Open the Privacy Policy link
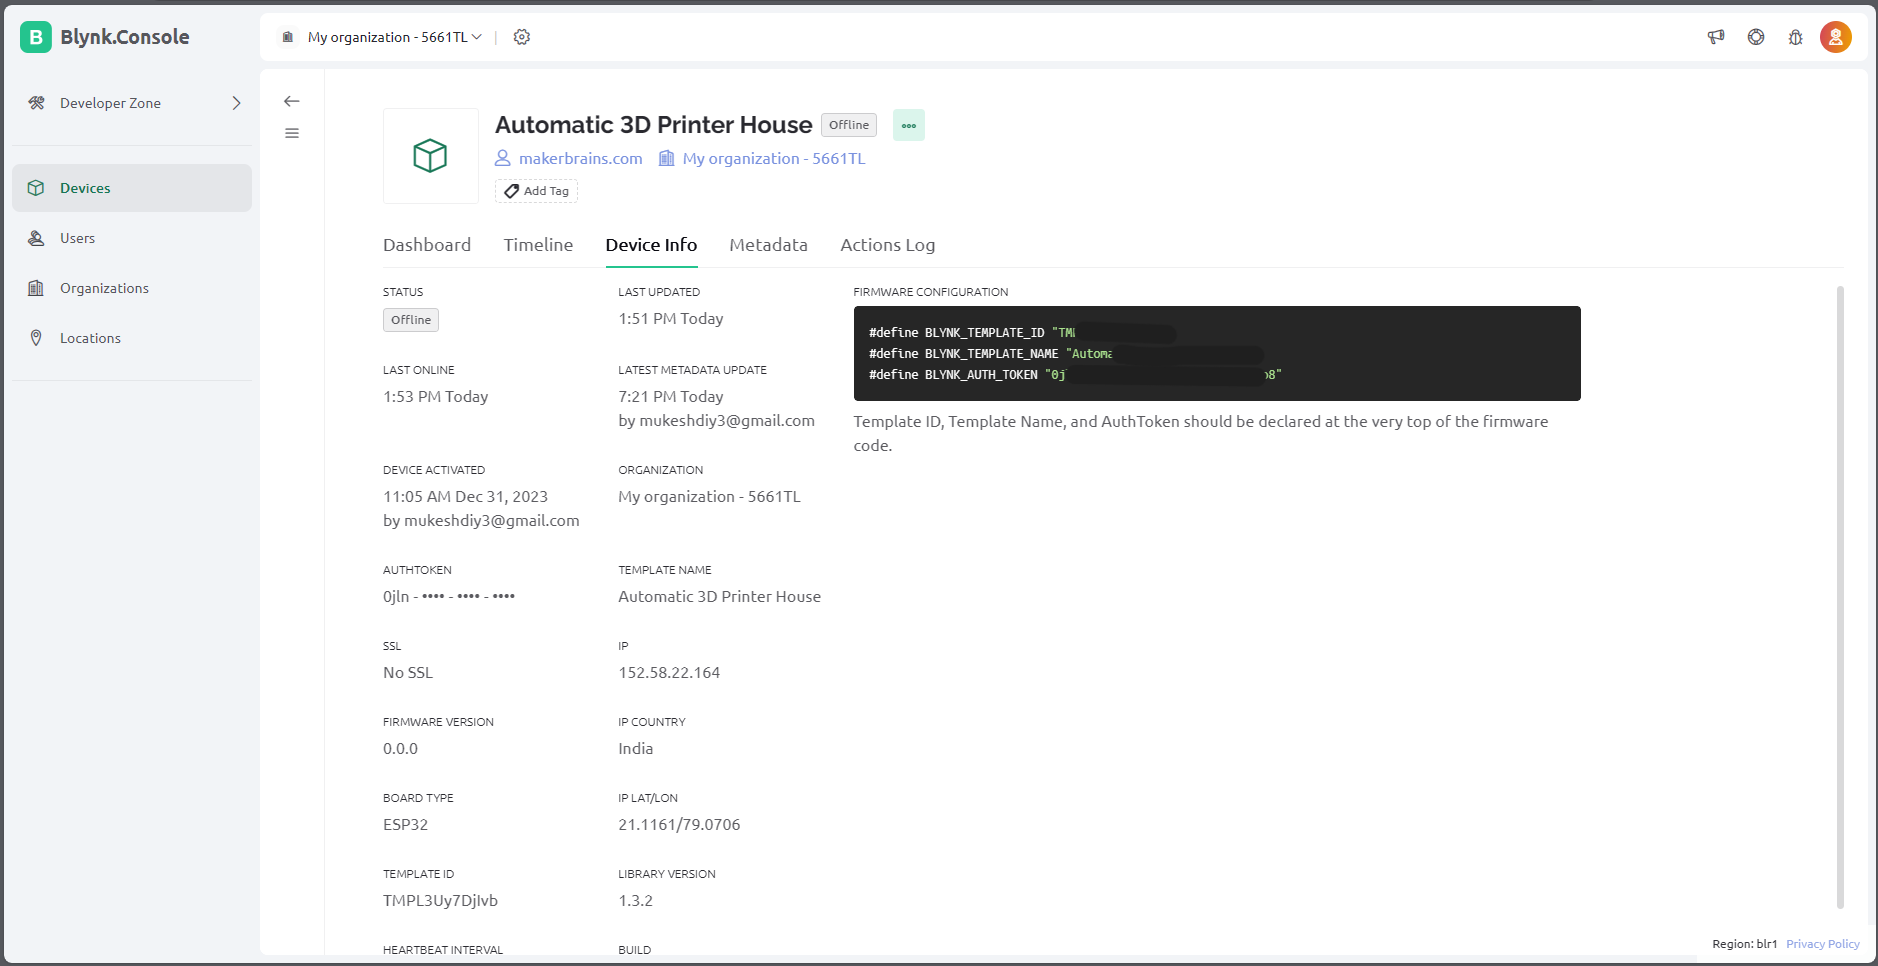The width and height of the screenshot is (1878, 966). click(x=1823, y=944)
